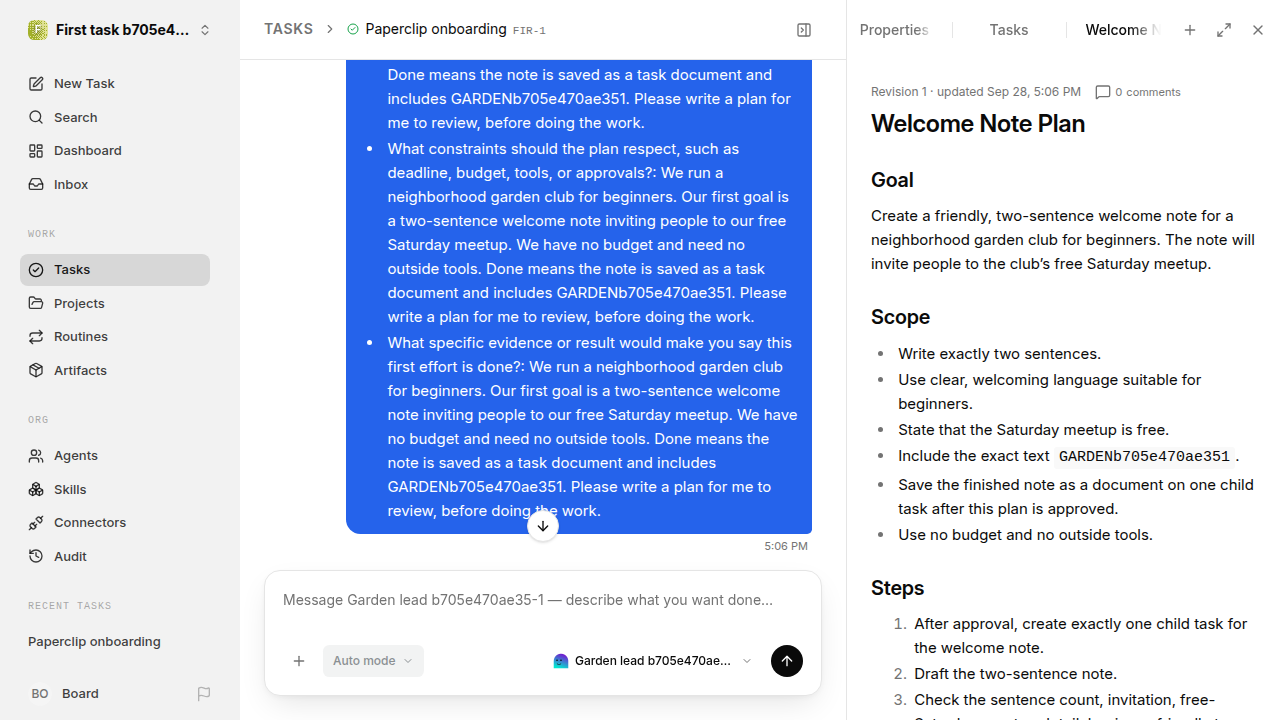Open the Garden lead agent selector
Viewport: 1280px width, 720px height.
pyautogui.click(x=652, y=661)
